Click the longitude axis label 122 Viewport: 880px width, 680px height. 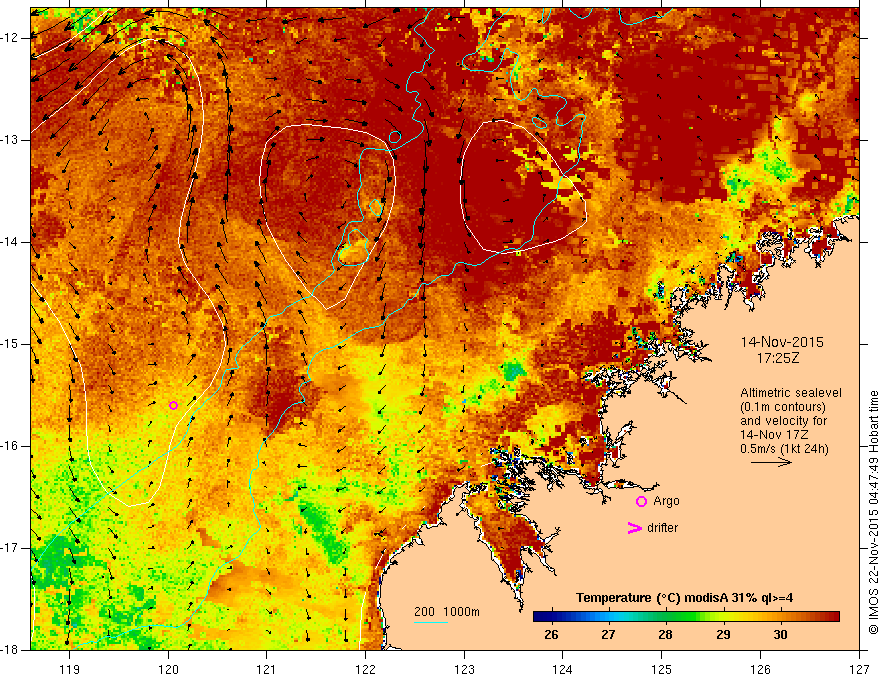[365, 669]
